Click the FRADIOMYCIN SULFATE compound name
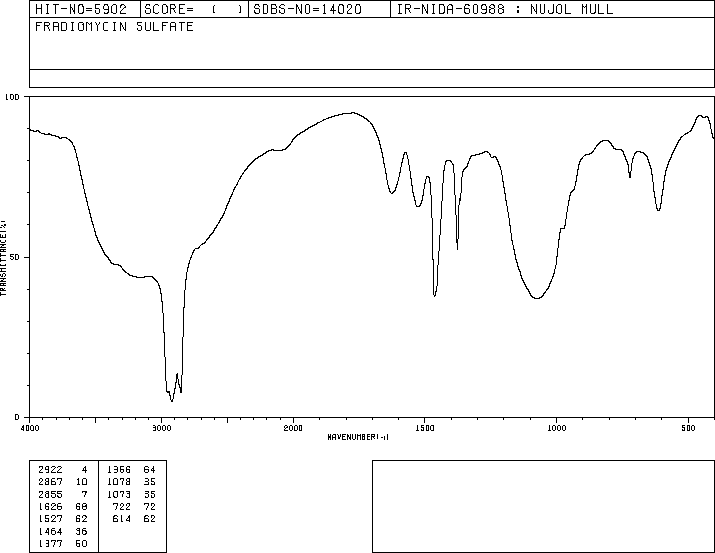The width and height of the screenshot is (715, 553). [x=114, y=27]
